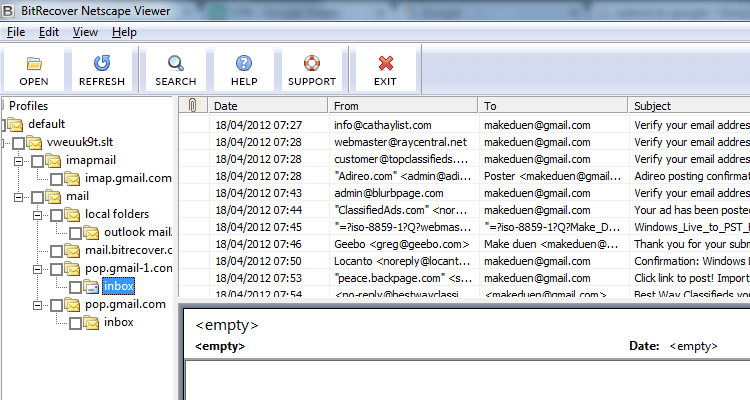Open the Help menu
The width and height of the screenshot is (750, 400).
pos(124,32)
